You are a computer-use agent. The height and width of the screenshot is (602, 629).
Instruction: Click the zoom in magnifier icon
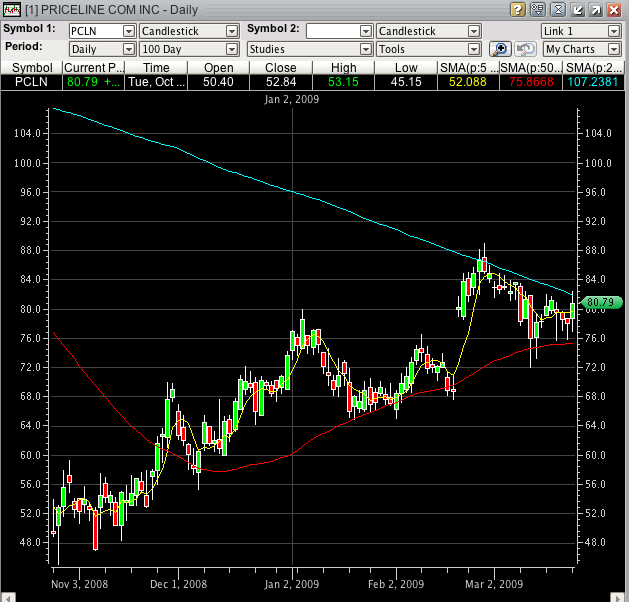(x=501, y=48)
